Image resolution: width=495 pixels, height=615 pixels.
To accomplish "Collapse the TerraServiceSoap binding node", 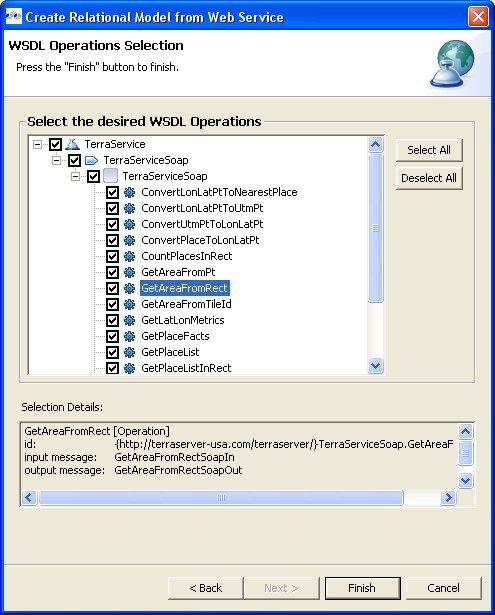I will tap(75, 176).
